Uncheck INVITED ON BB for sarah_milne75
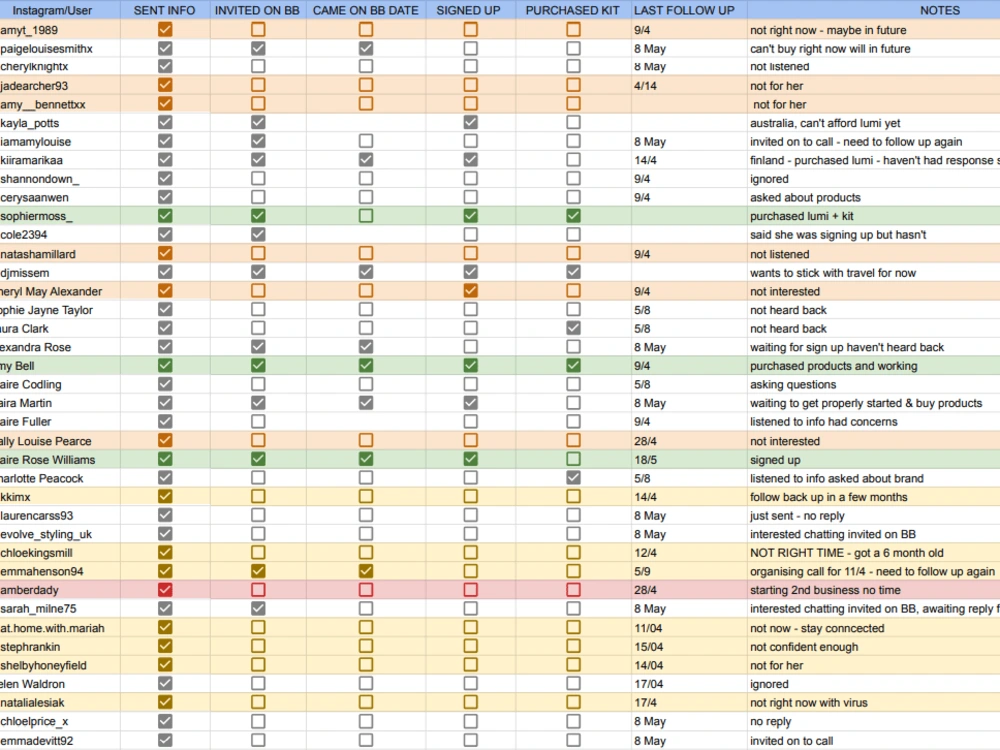1000x750 pixels. (x=258, y=608)
